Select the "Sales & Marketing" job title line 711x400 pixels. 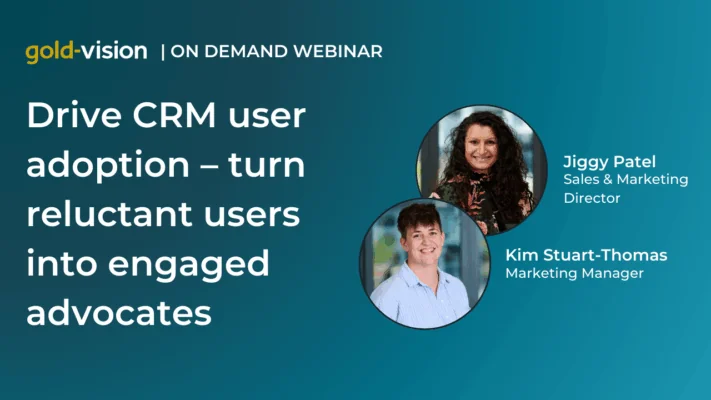(x=626, y=180)
